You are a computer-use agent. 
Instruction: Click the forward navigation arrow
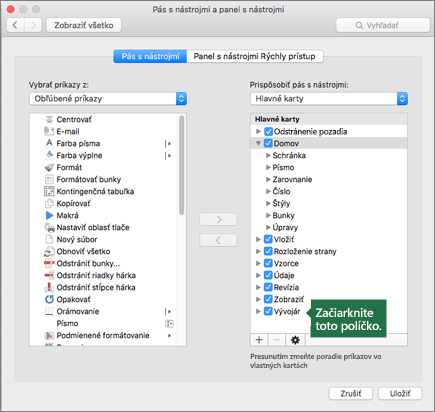33,25
